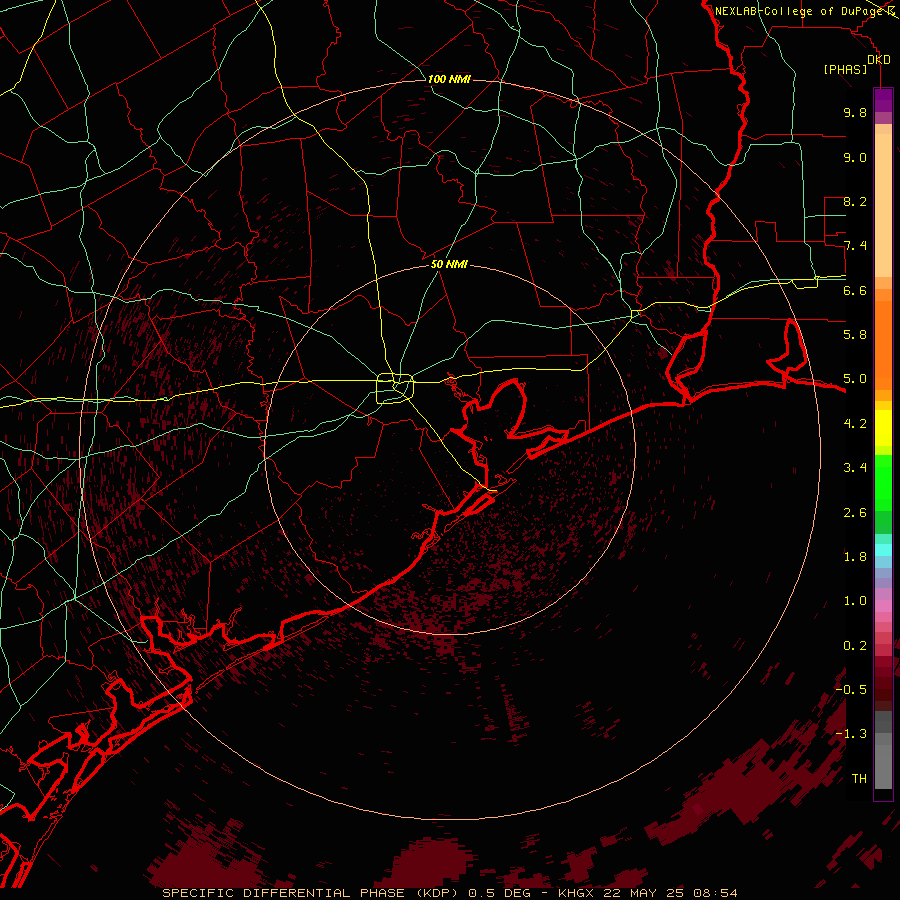Click the 50 NMI range ring label
This screenshot has height=900, width=900.
point(449,264)
